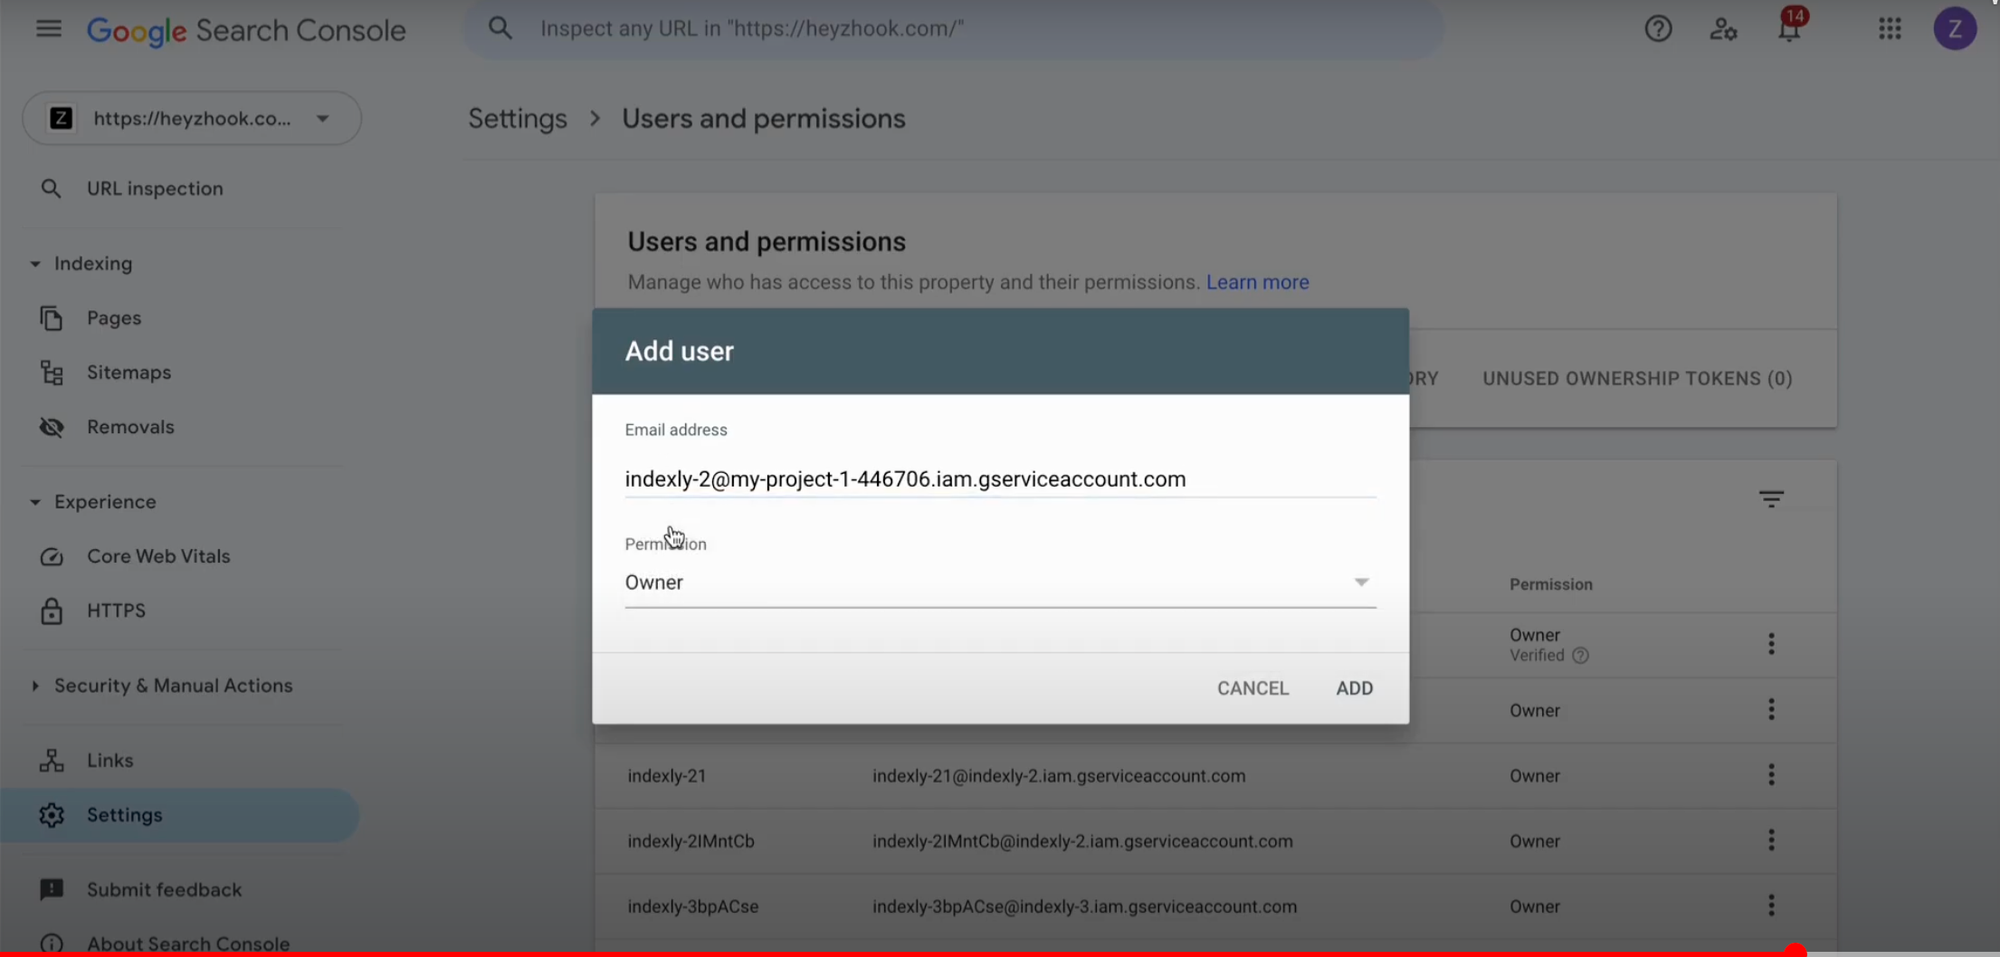Open more options for indexly-3bpACse user
Image resolution: width=2000 pixels, height=957 pixels.
1771,906
